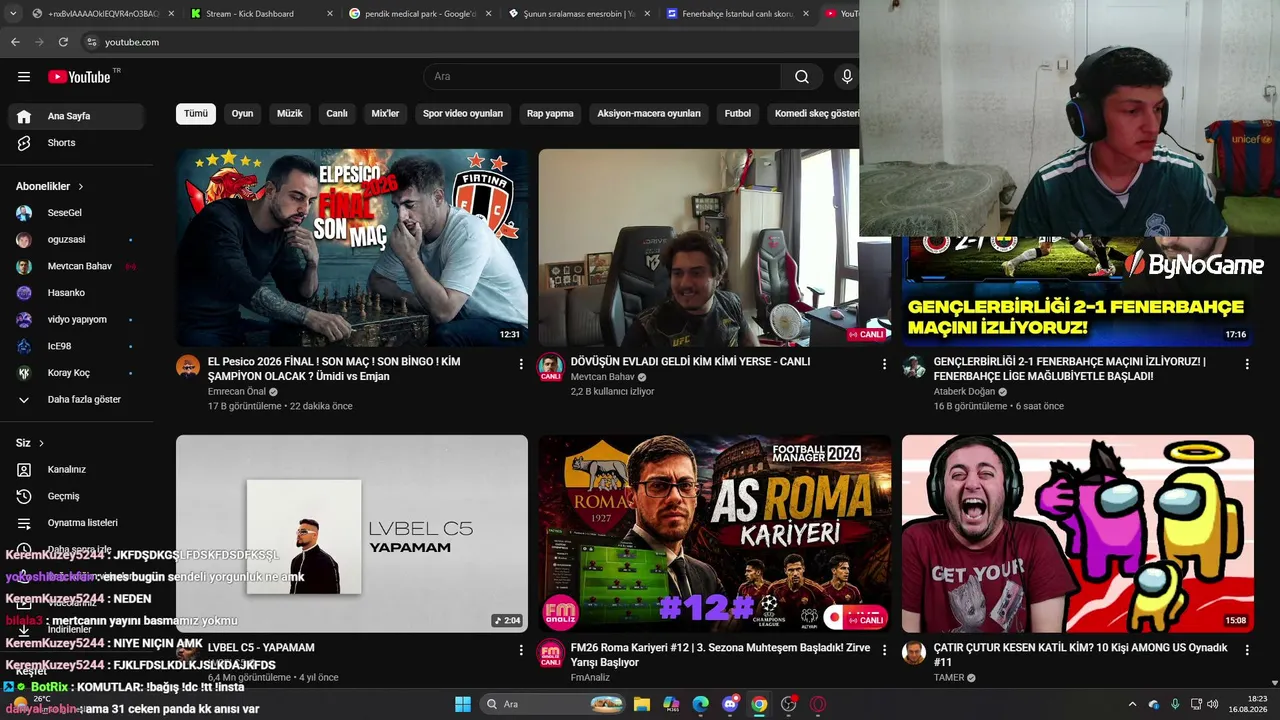Image resolution: width=1280 pixels, height=720 pixels.
Task: Start voice search with the microphone
Action: click(847, 77)
